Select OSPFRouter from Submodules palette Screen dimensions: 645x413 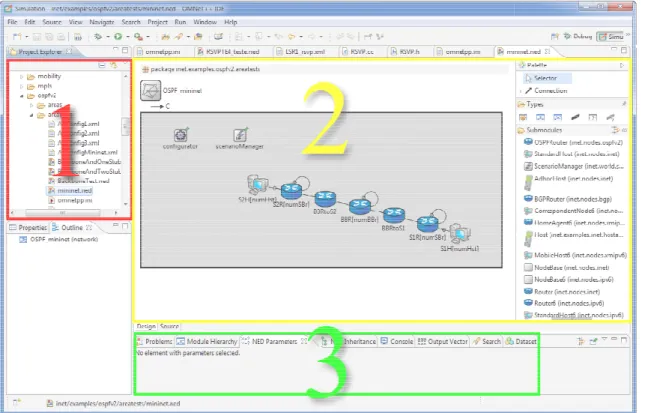click(573, 142)
